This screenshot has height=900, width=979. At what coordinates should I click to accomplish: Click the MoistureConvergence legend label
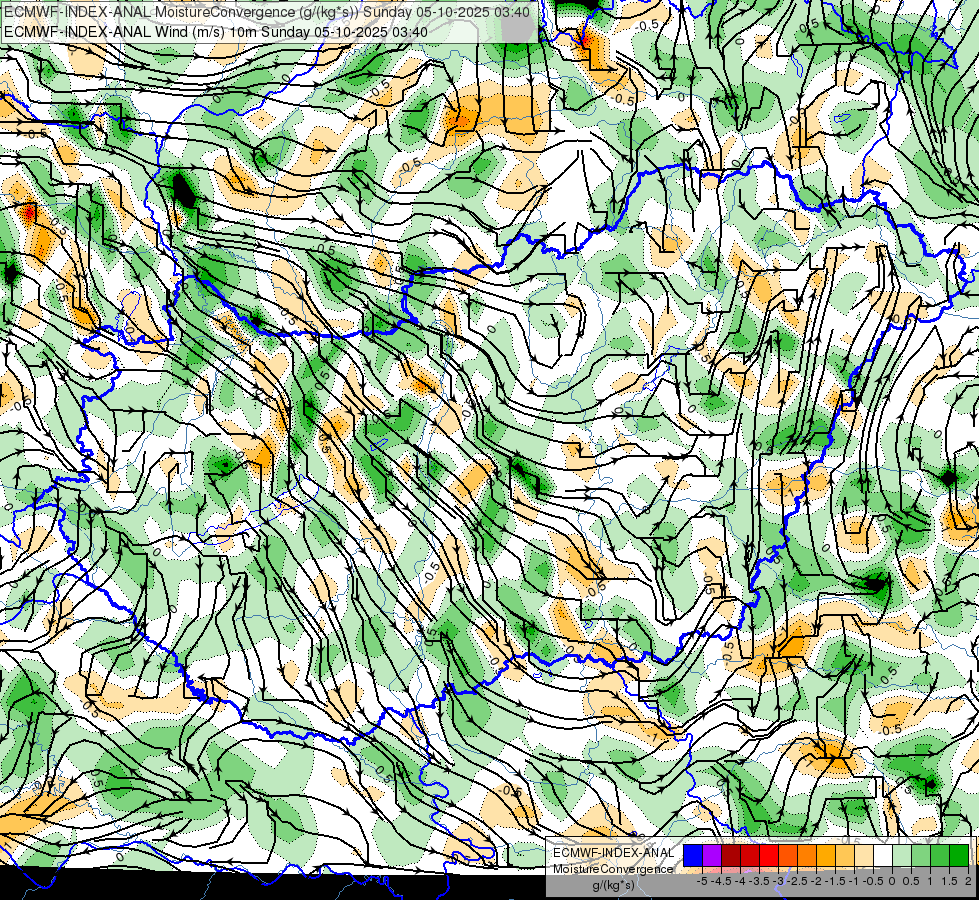coord(613,869)
